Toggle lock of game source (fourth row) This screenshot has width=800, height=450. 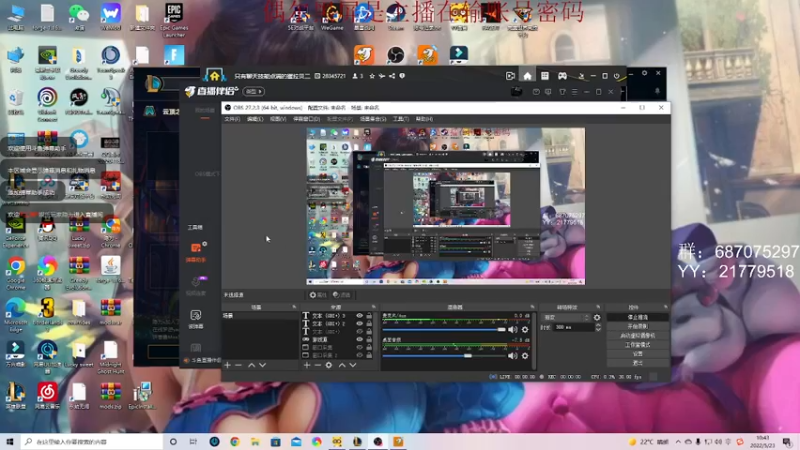click(369, 339)
